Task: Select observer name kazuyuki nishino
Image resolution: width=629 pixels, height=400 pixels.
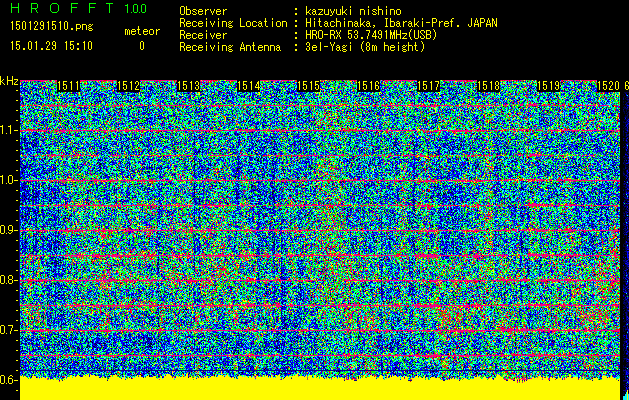Action: click(352, 11)
